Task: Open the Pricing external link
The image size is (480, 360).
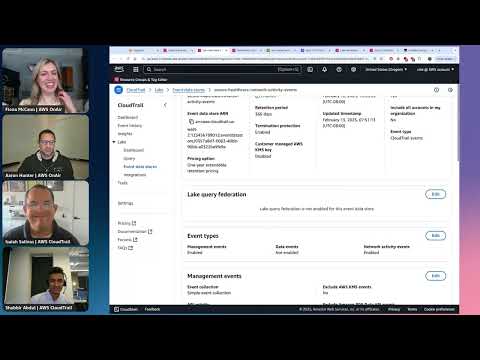Action: (127, 223)
